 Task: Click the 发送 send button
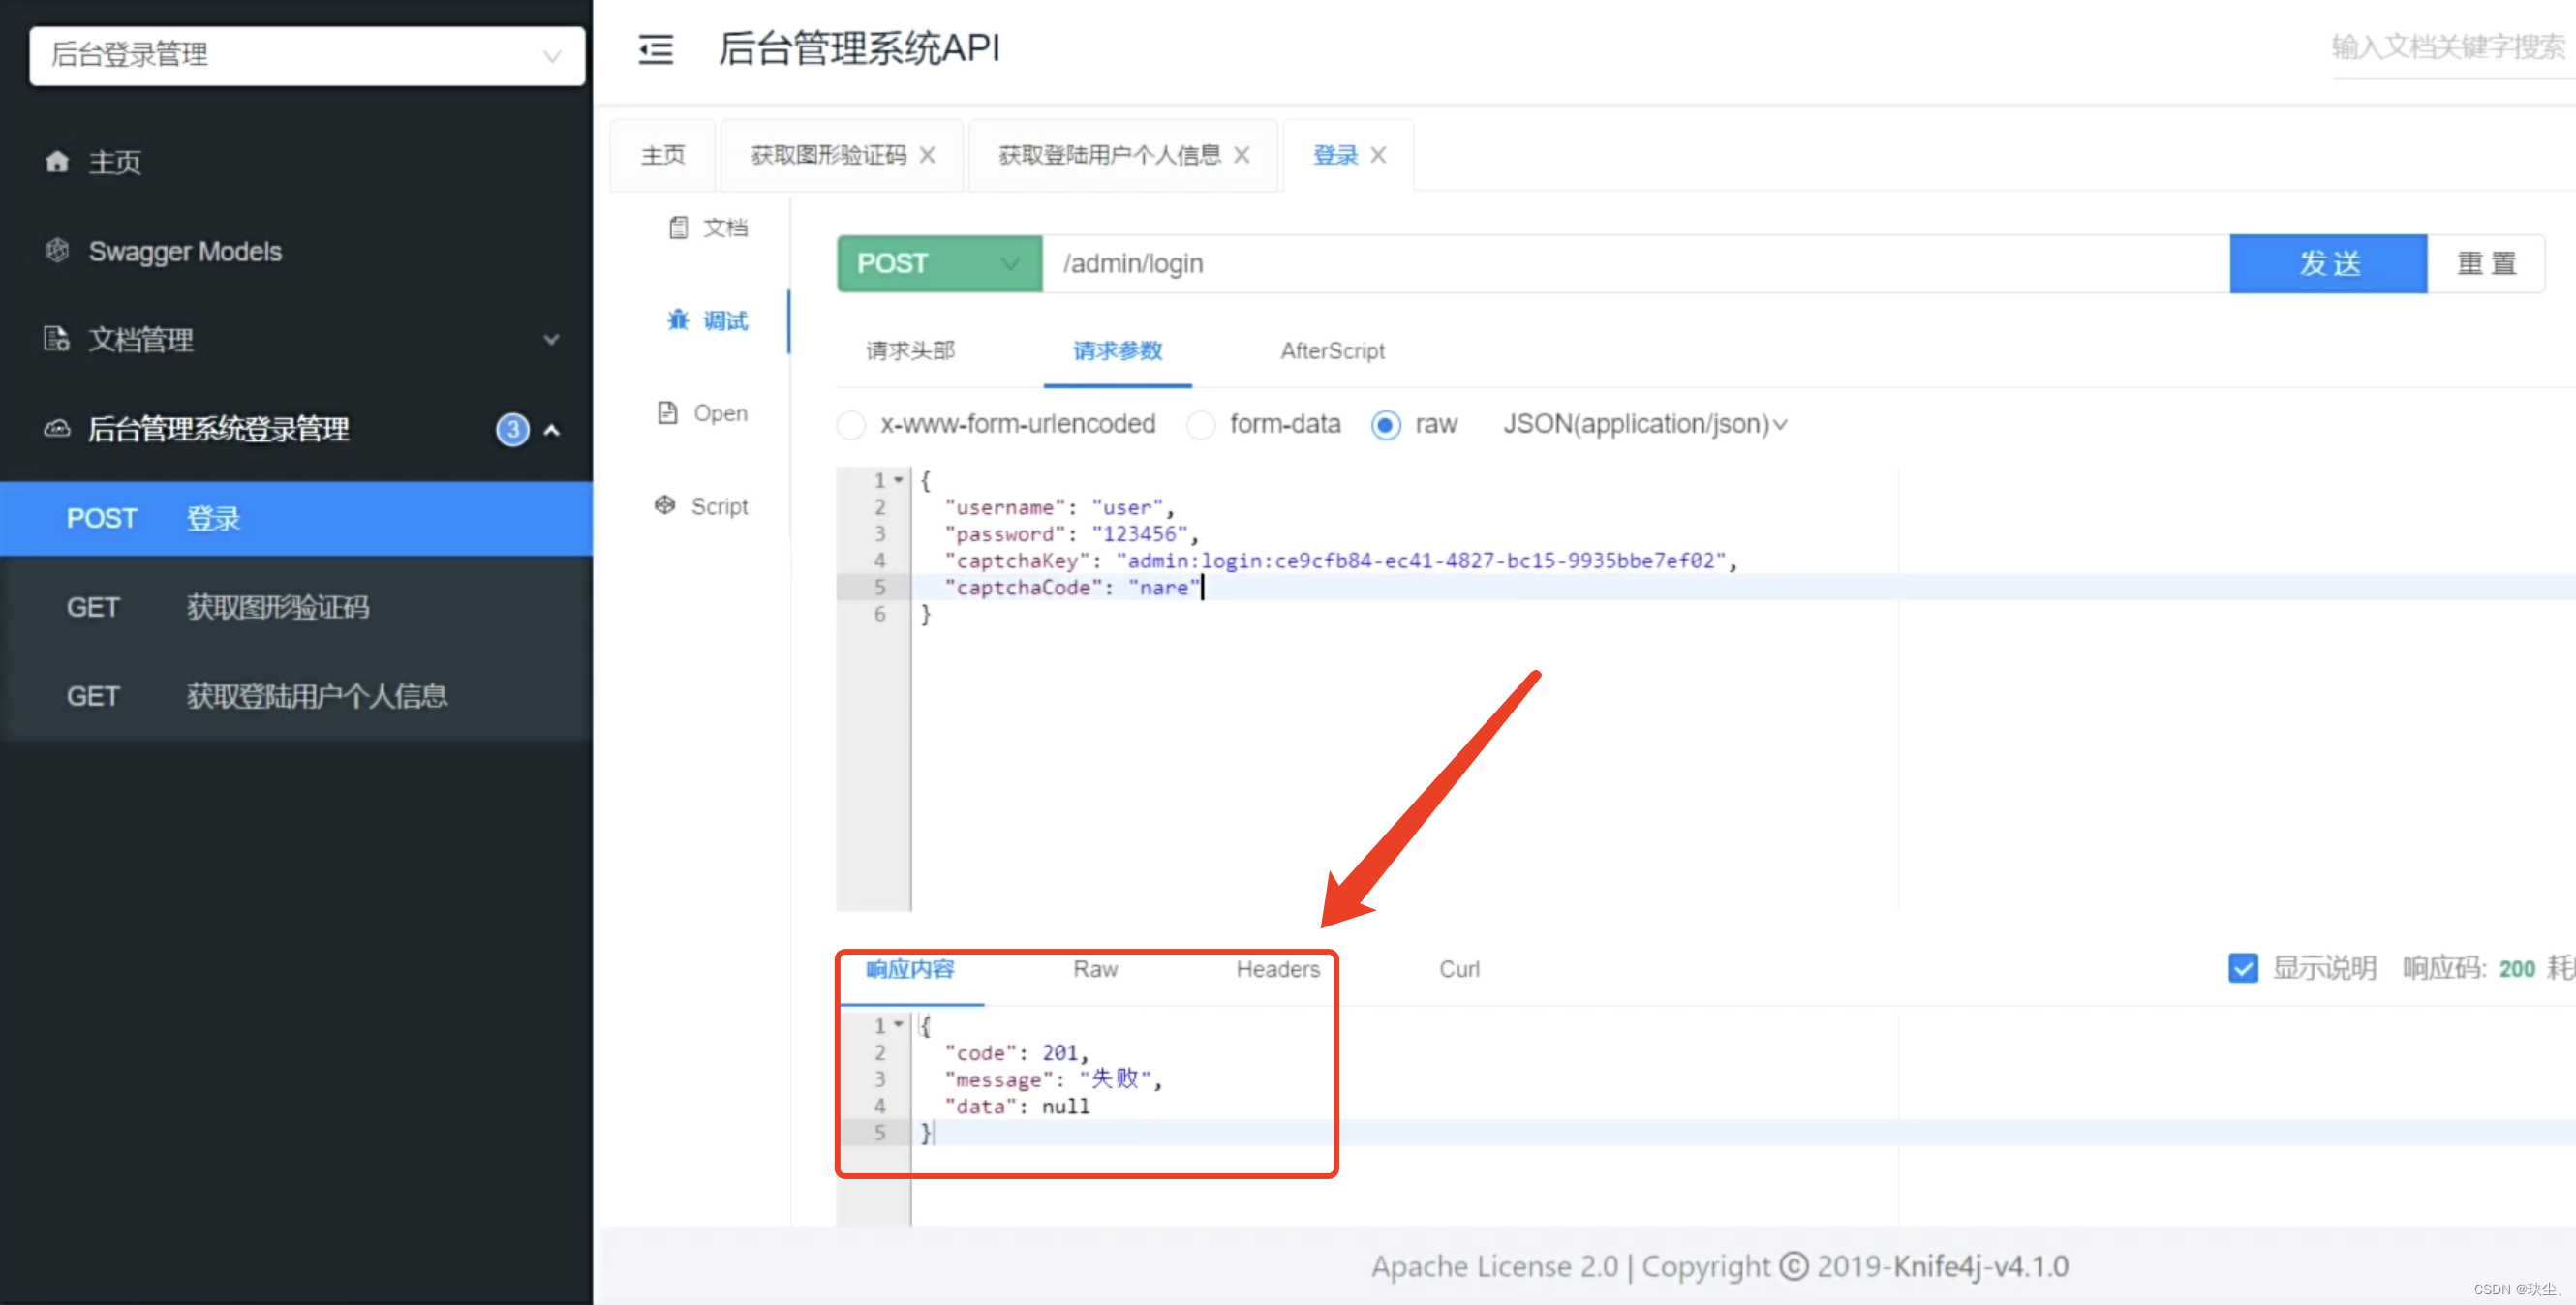(2328, 263)
